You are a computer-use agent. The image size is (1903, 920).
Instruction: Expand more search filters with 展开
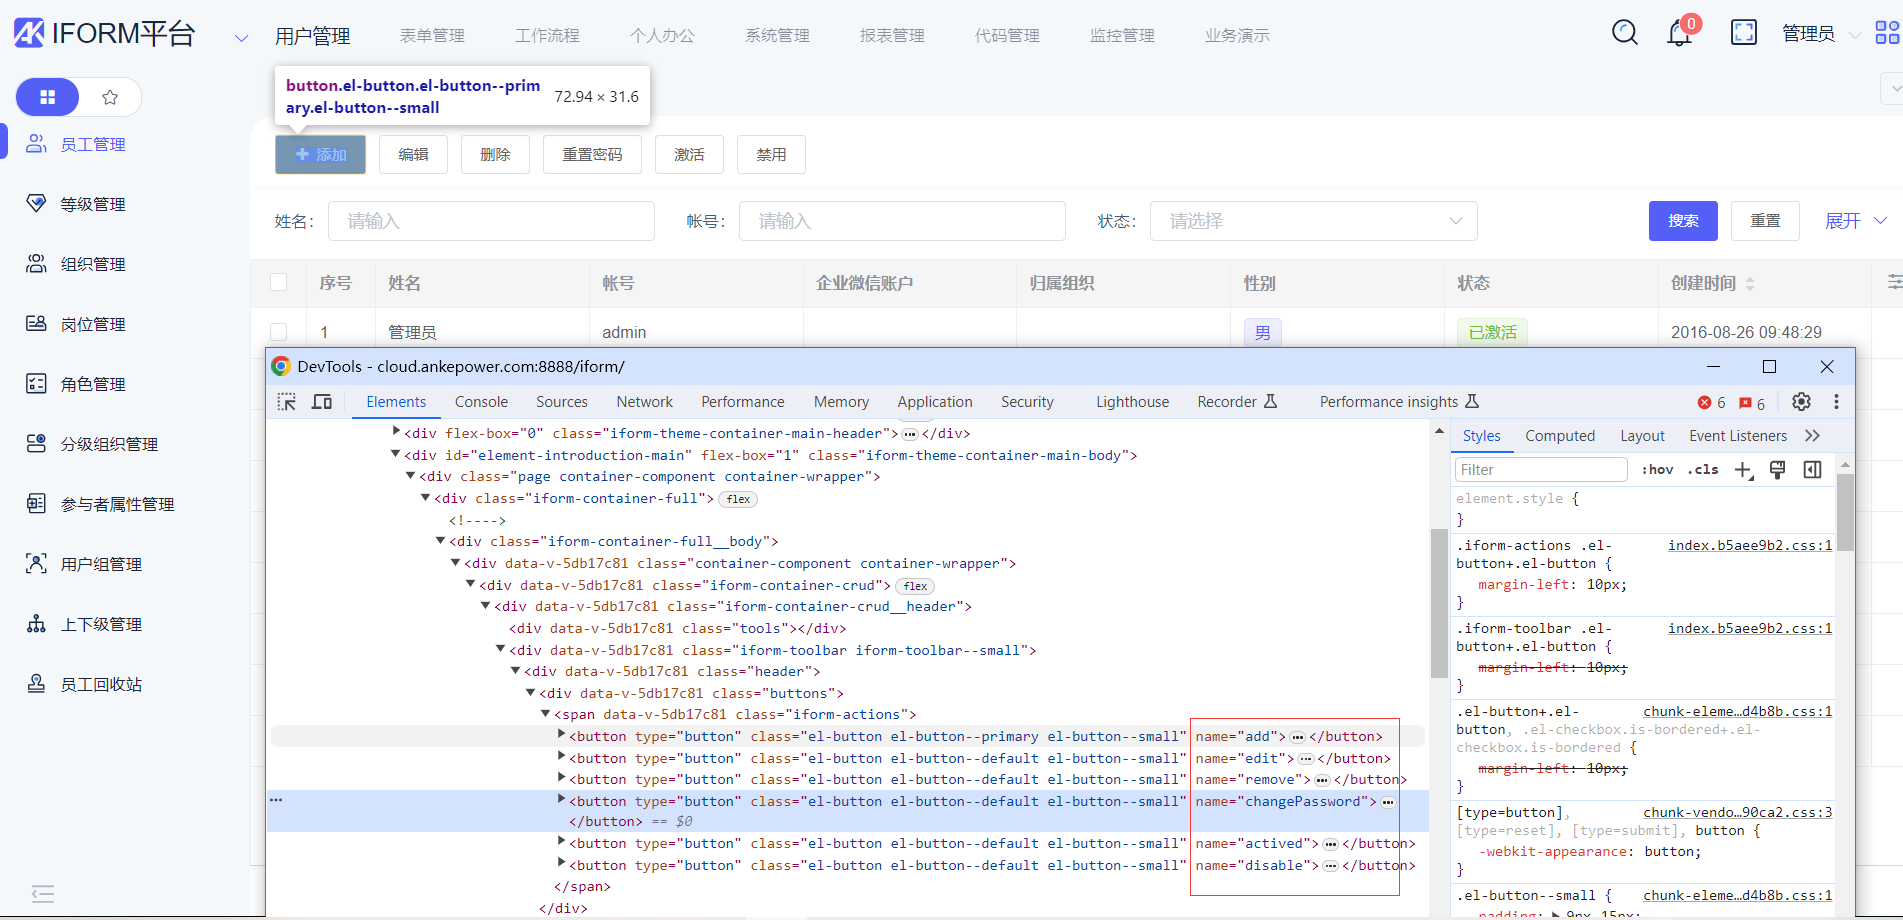tap(1855, 221)
